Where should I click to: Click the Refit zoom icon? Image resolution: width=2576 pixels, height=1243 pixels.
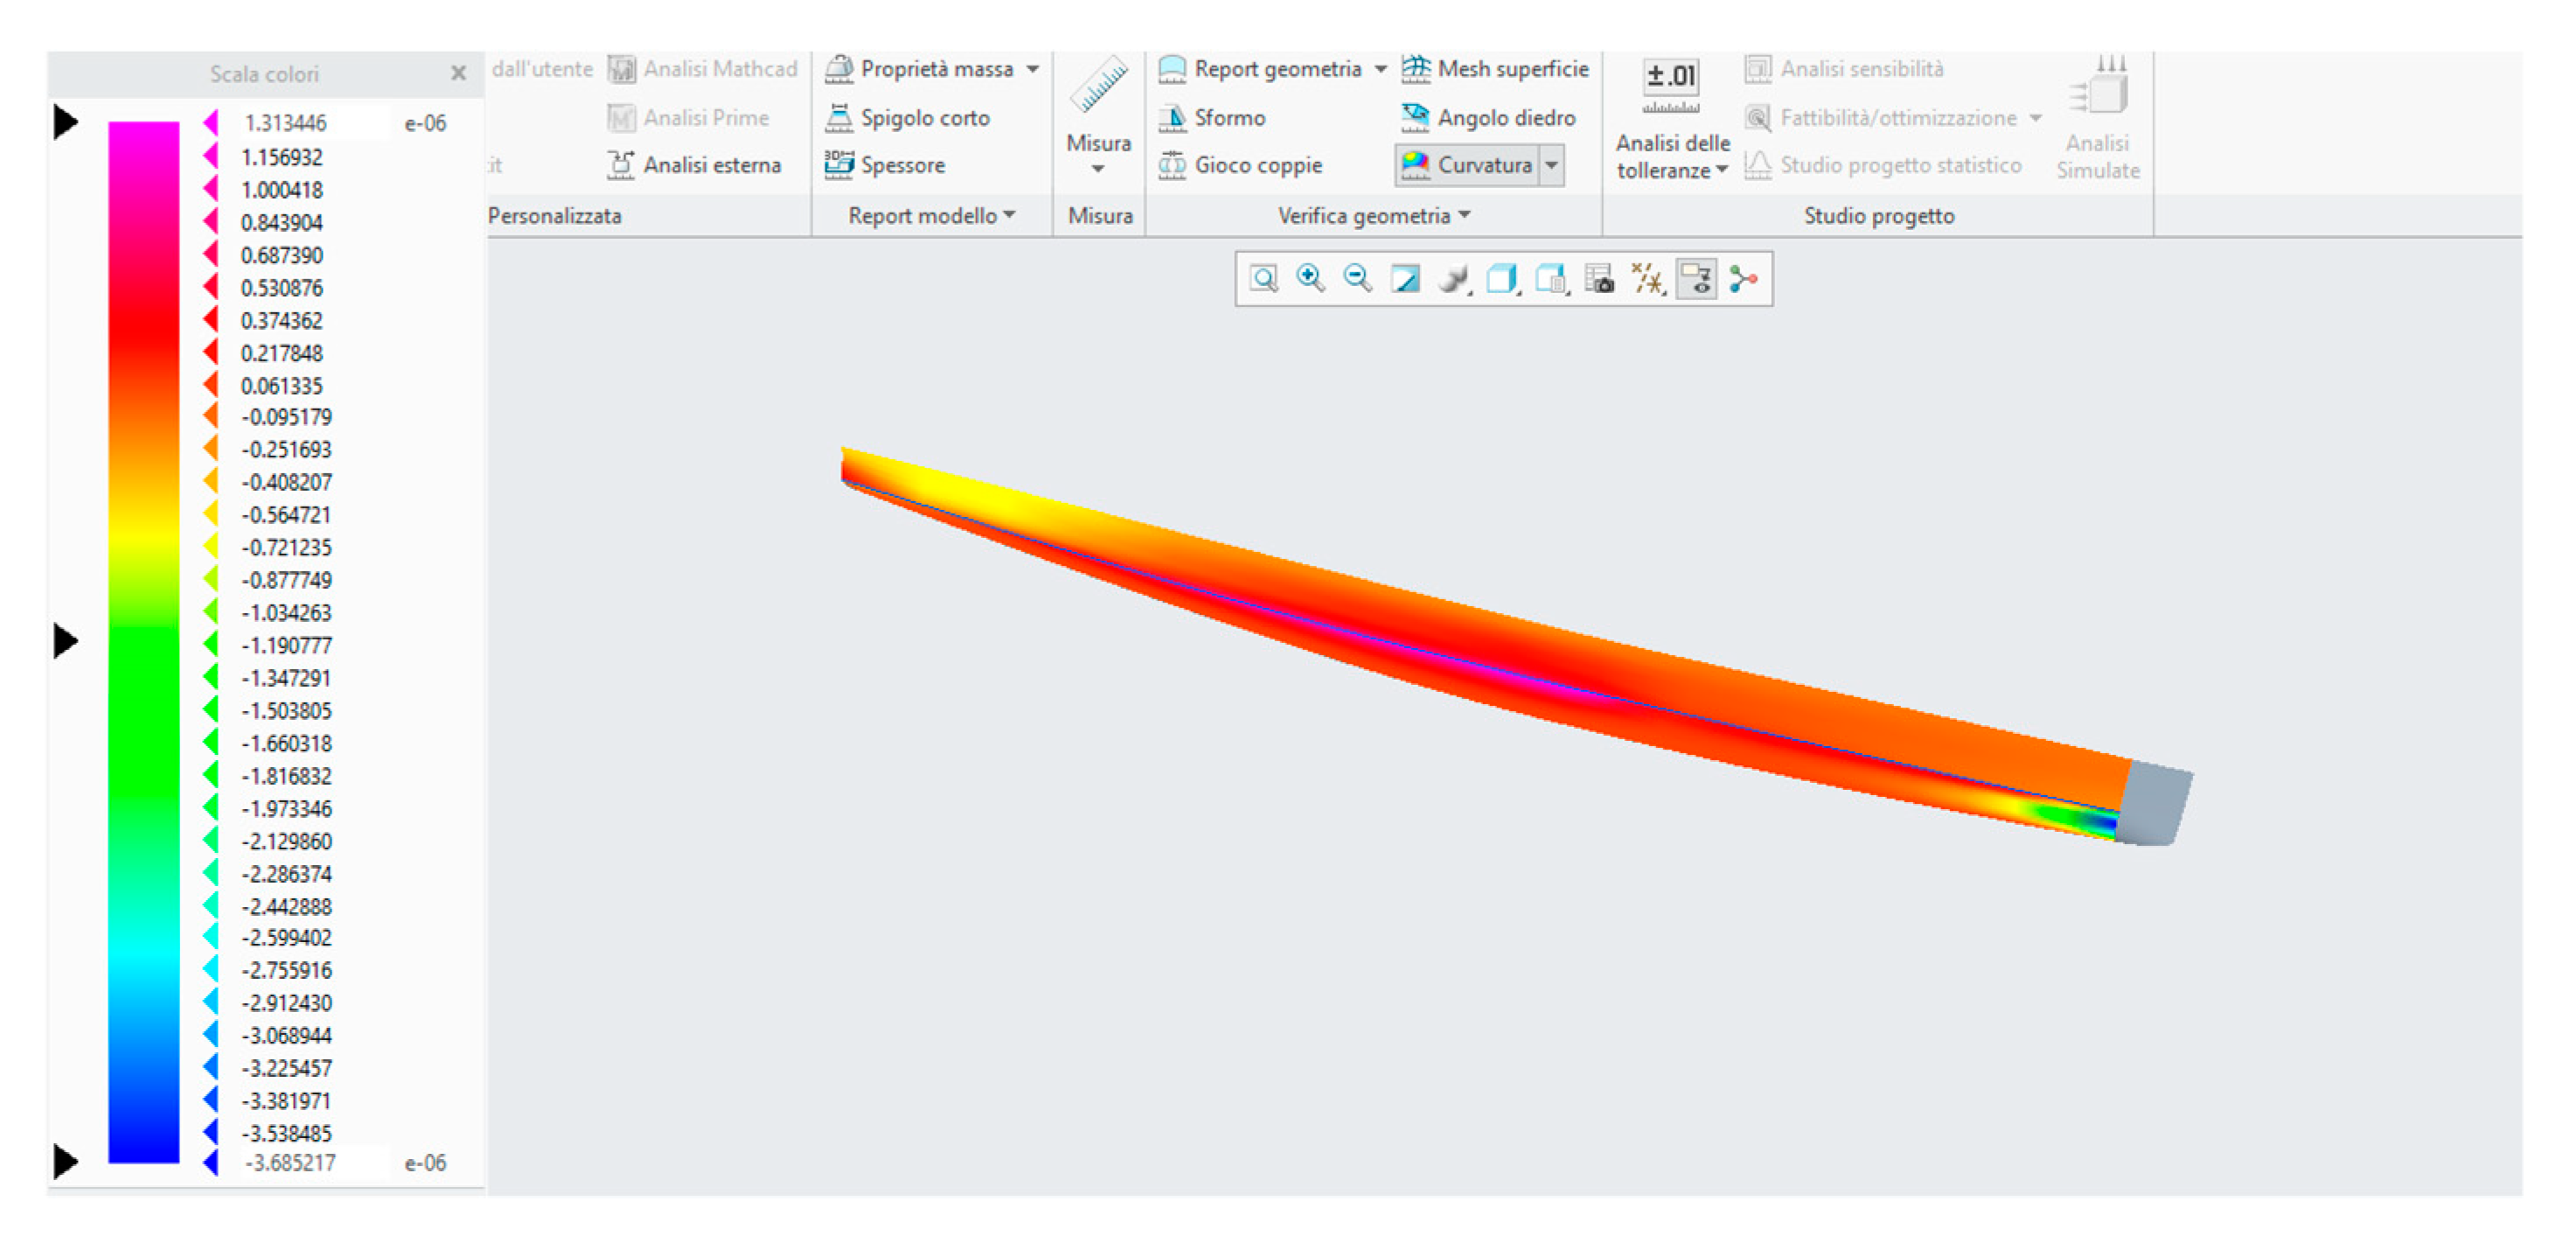point(1264,279)
